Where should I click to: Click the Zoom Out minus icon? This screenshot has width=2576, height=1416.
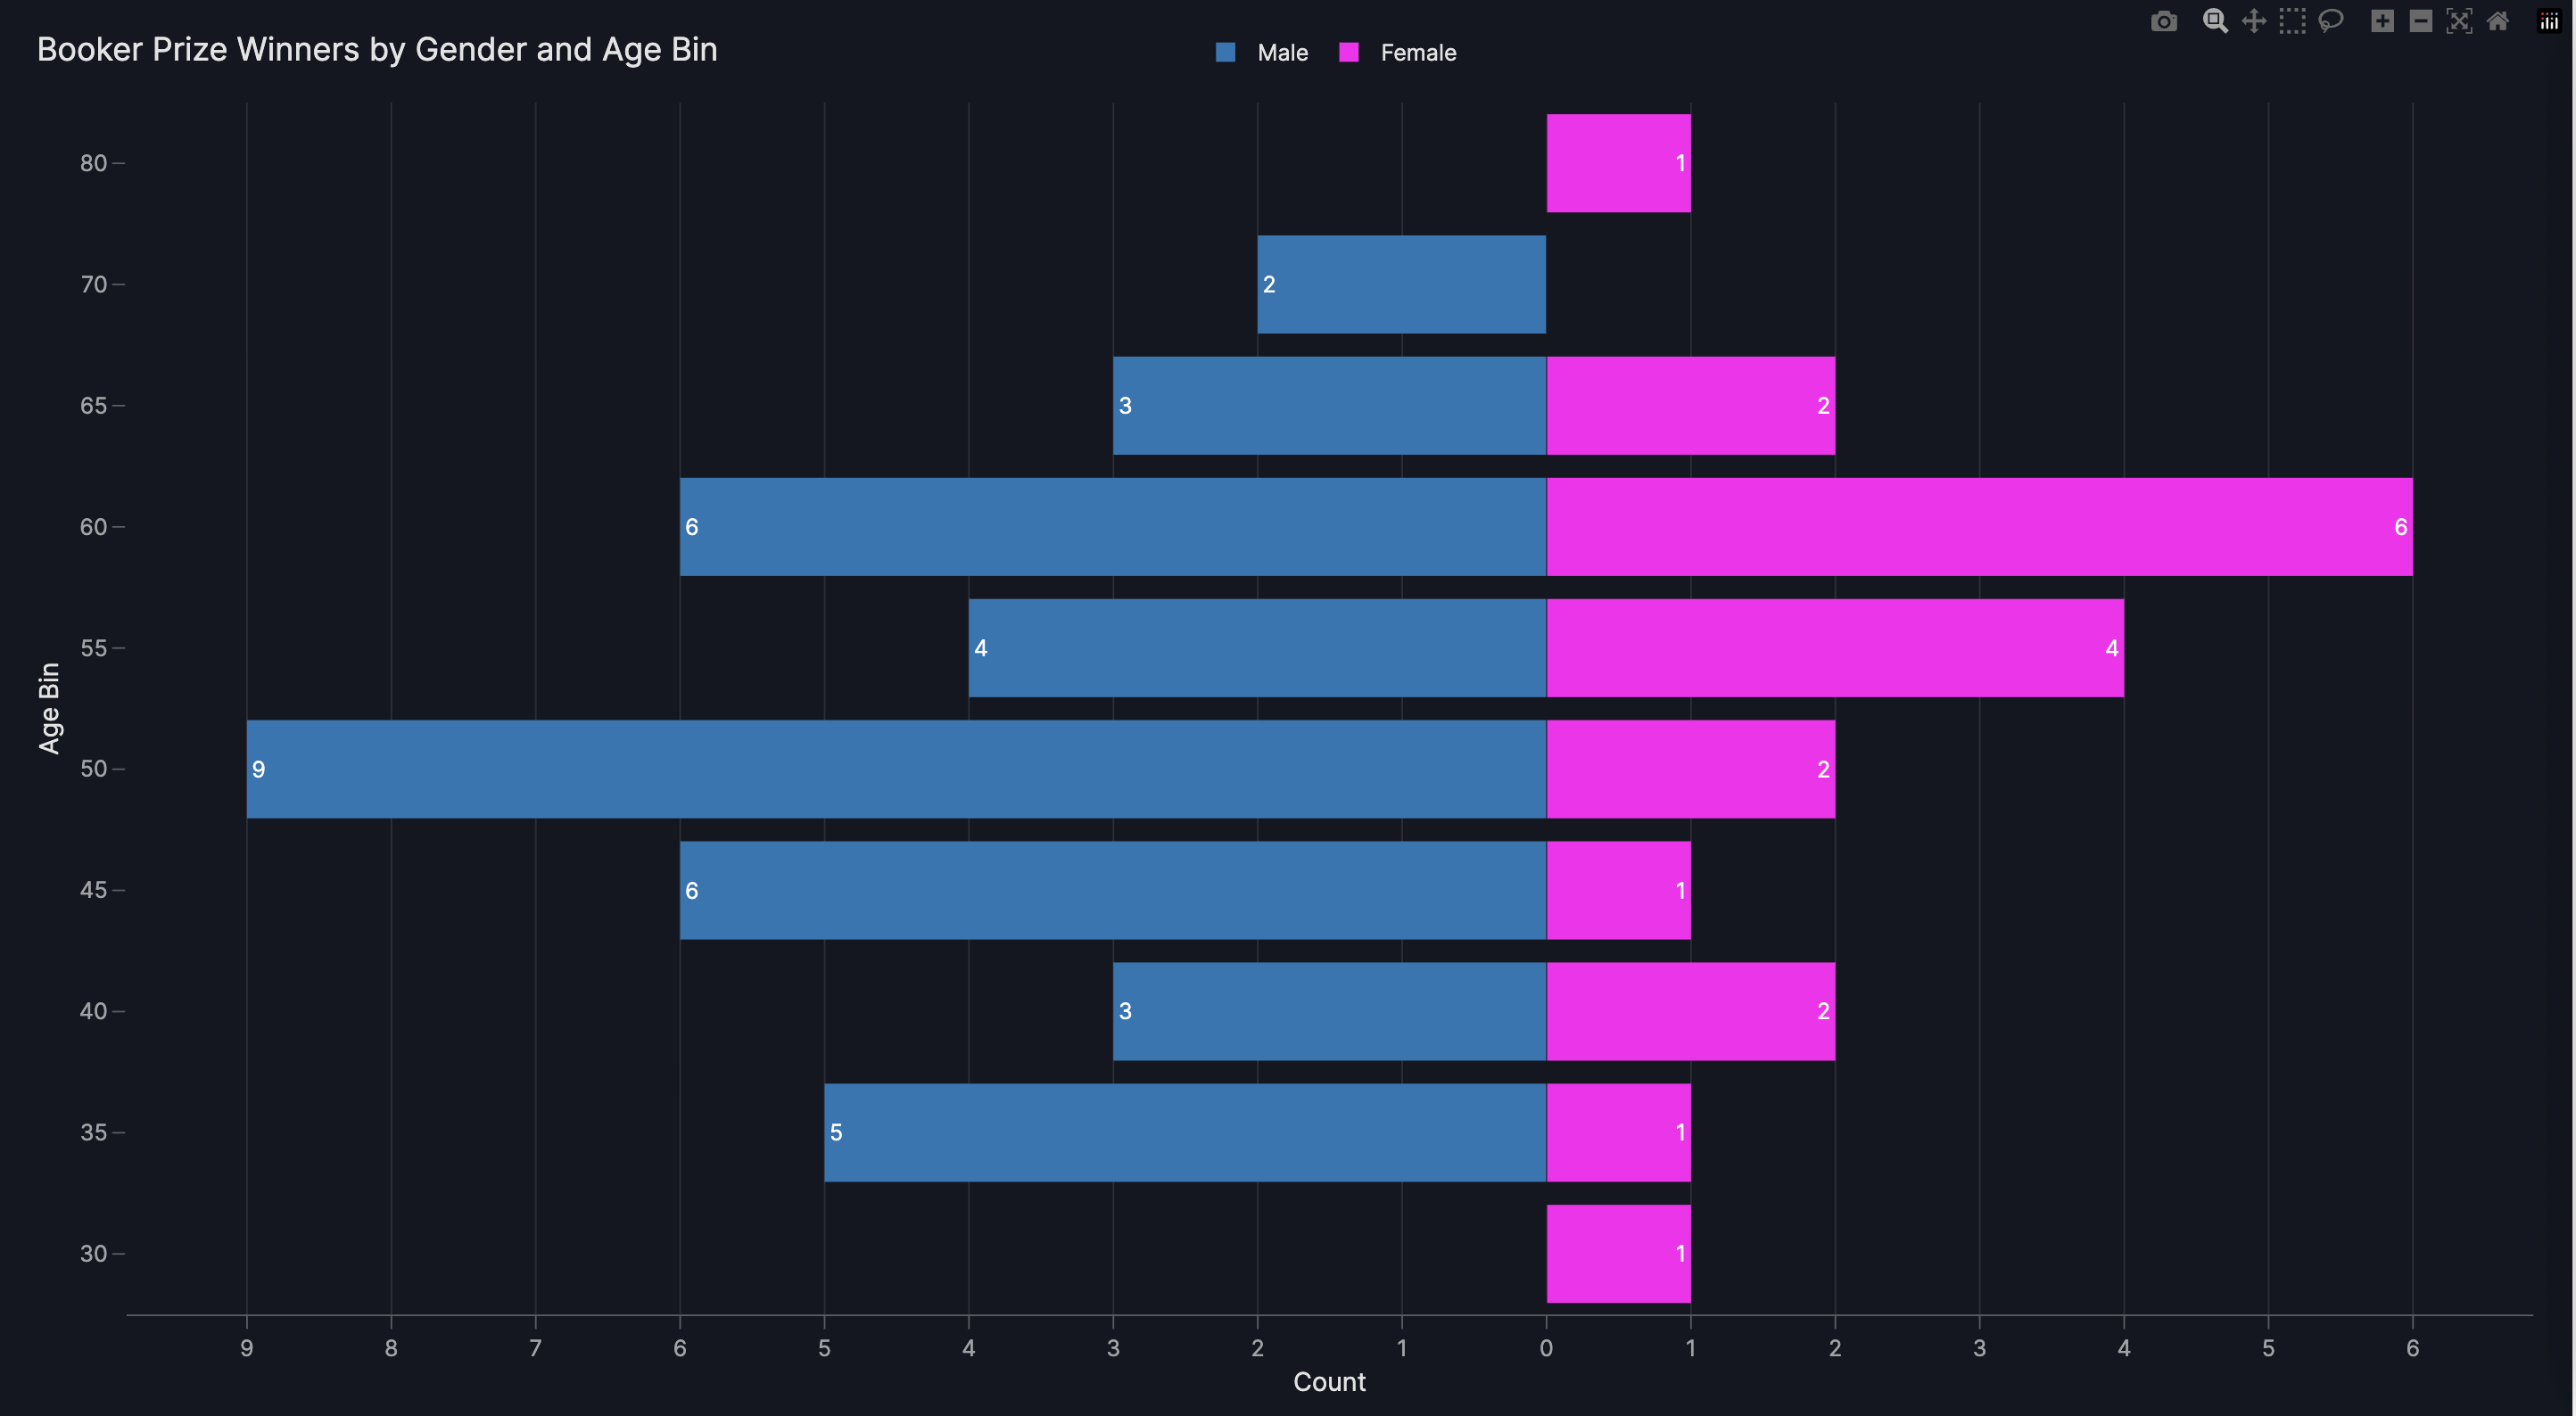pyautogui.click(x=2421, y=22)
